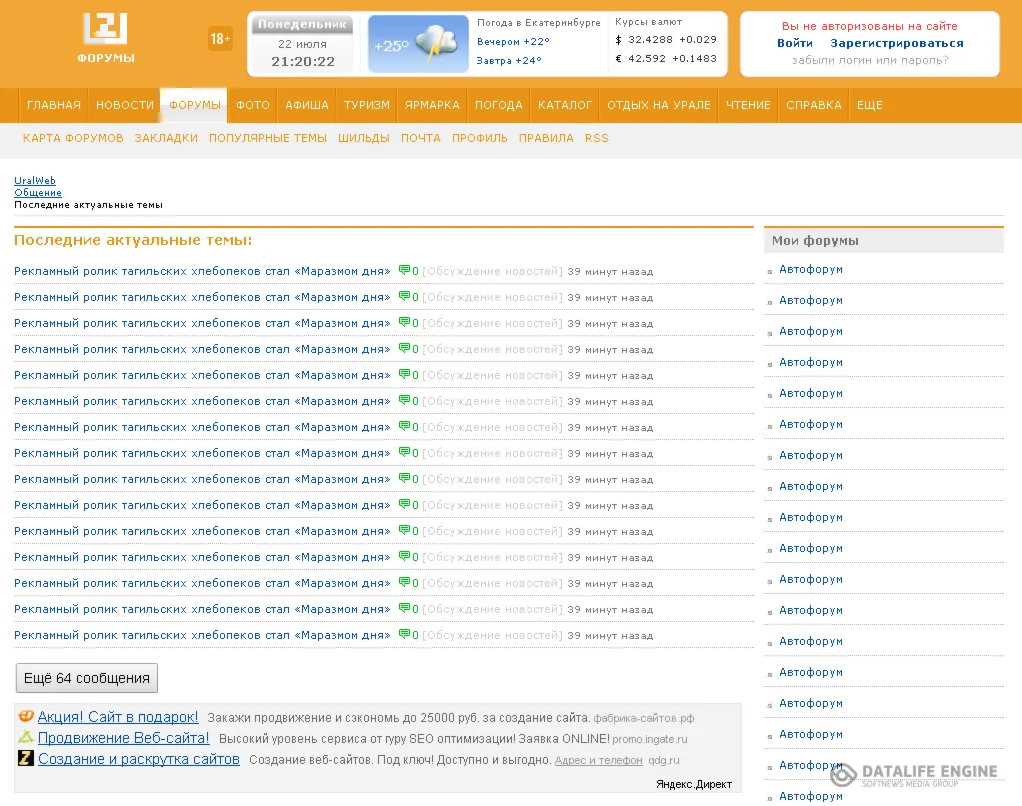
Task: Click the thunderstorm weather icon
Action: pyautogui.click(x=436, y=44)
